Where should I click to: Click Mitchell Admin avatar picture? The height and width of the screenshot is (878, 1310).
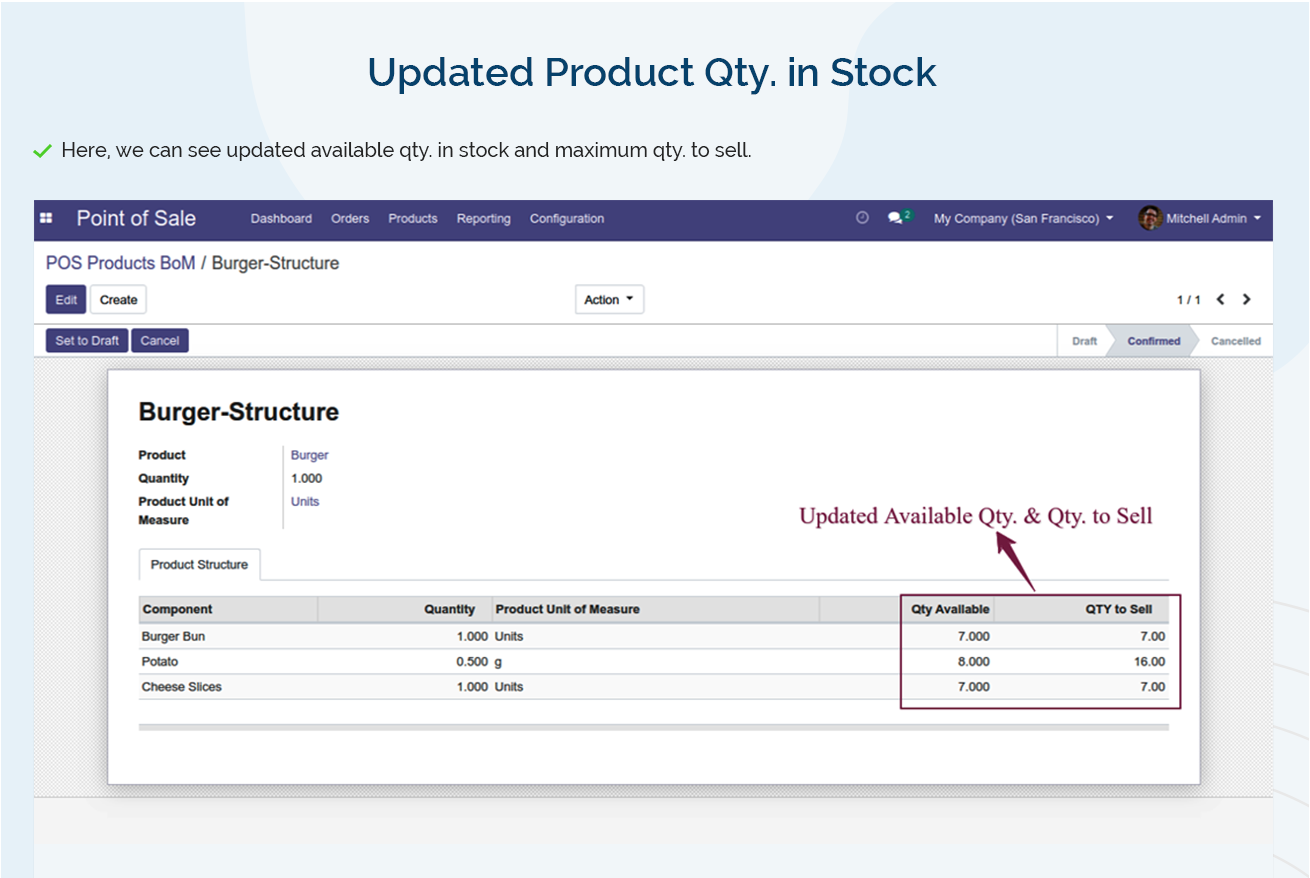point(1150,218)
